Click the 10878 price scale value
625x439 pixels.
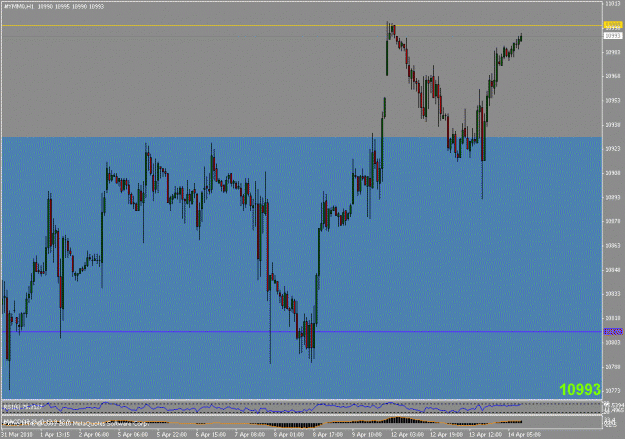[x=613, y=221]
